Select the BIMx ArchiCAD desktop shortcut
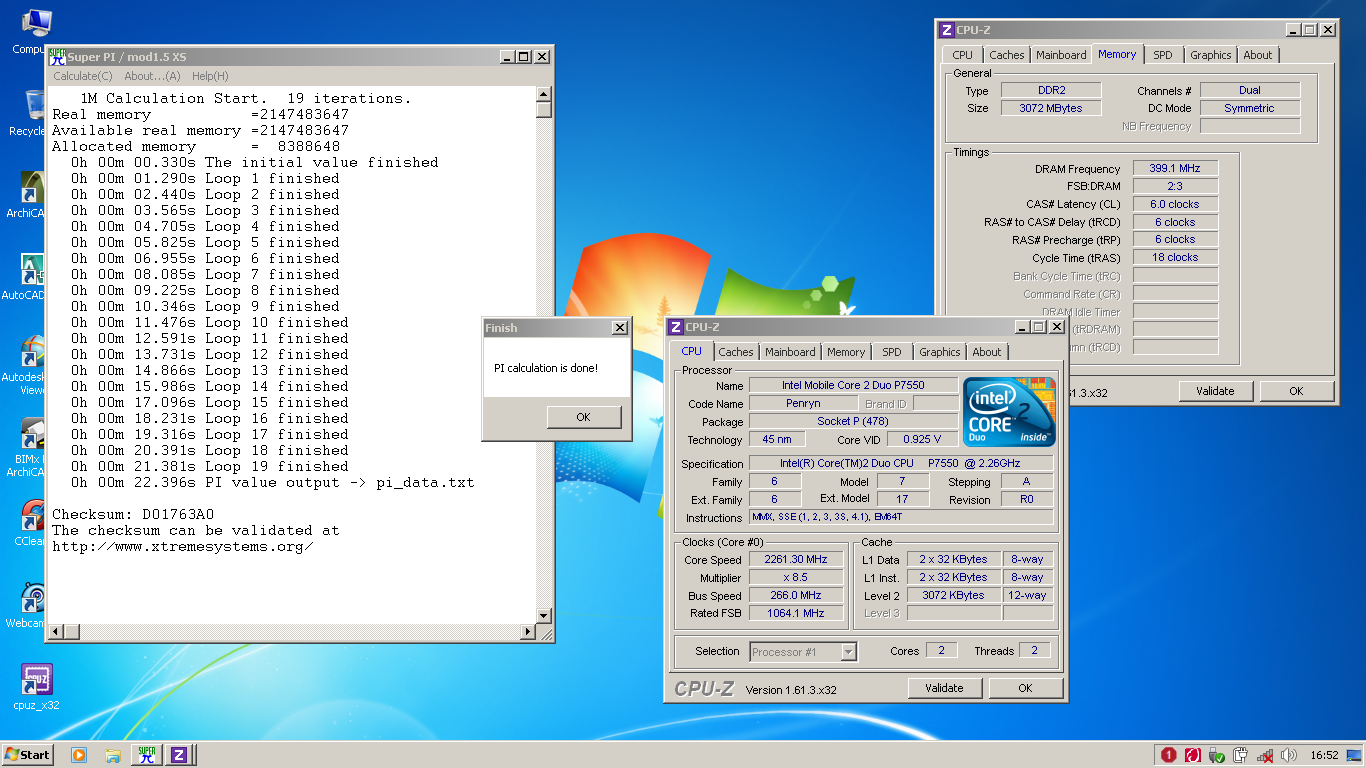 coord(28,447)
